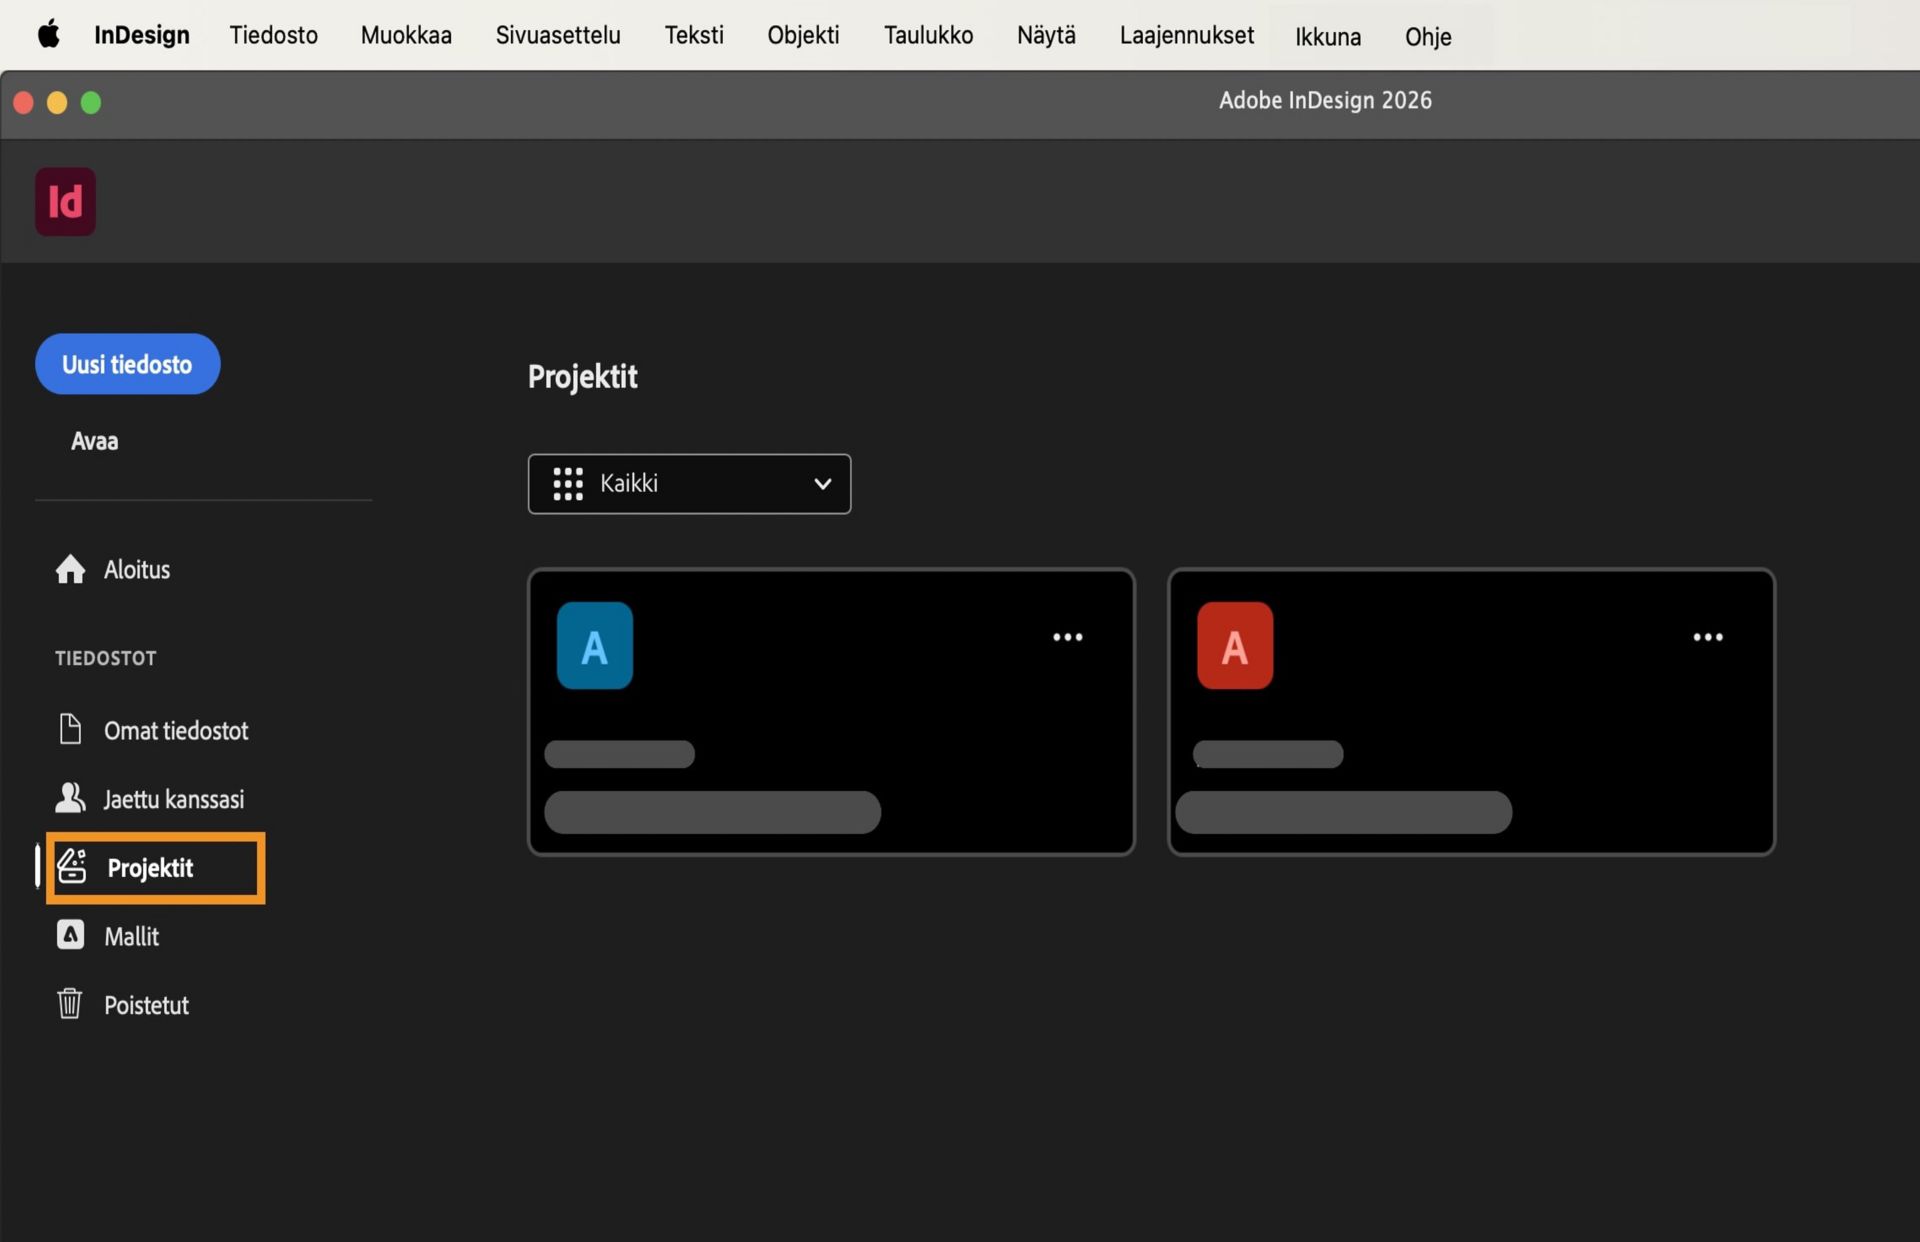Click the Kaikki dropdown chevron arrow
Image resolution: width=1920 pixels, height=1242 pixels.
click(822, 484)
